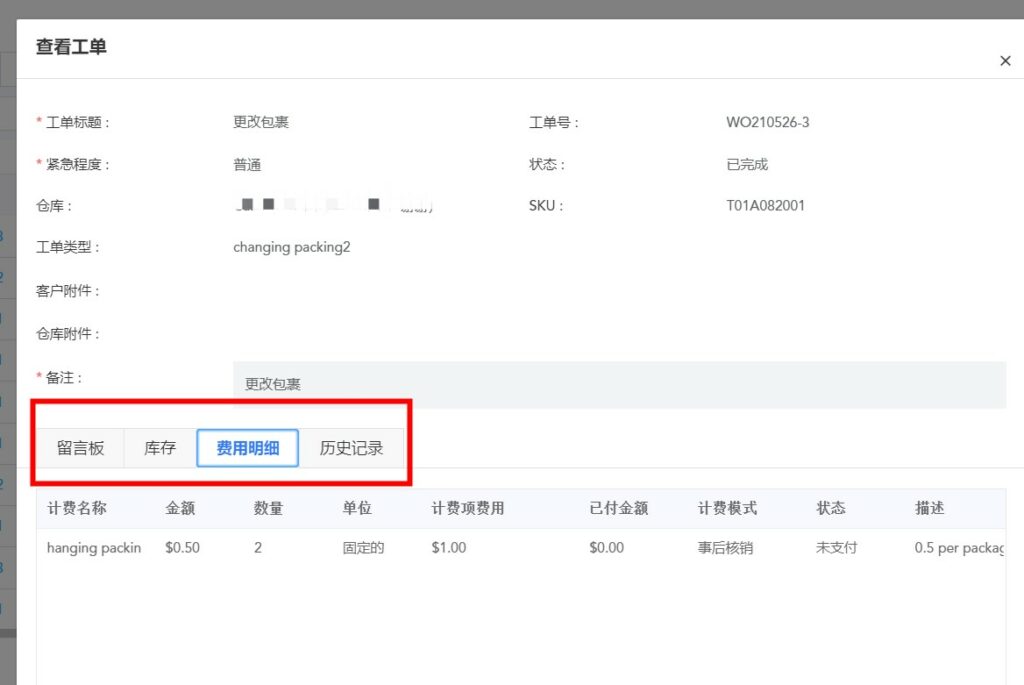Close the 查看工单 dialog

pyautogui.click(x=1004, y=60)
